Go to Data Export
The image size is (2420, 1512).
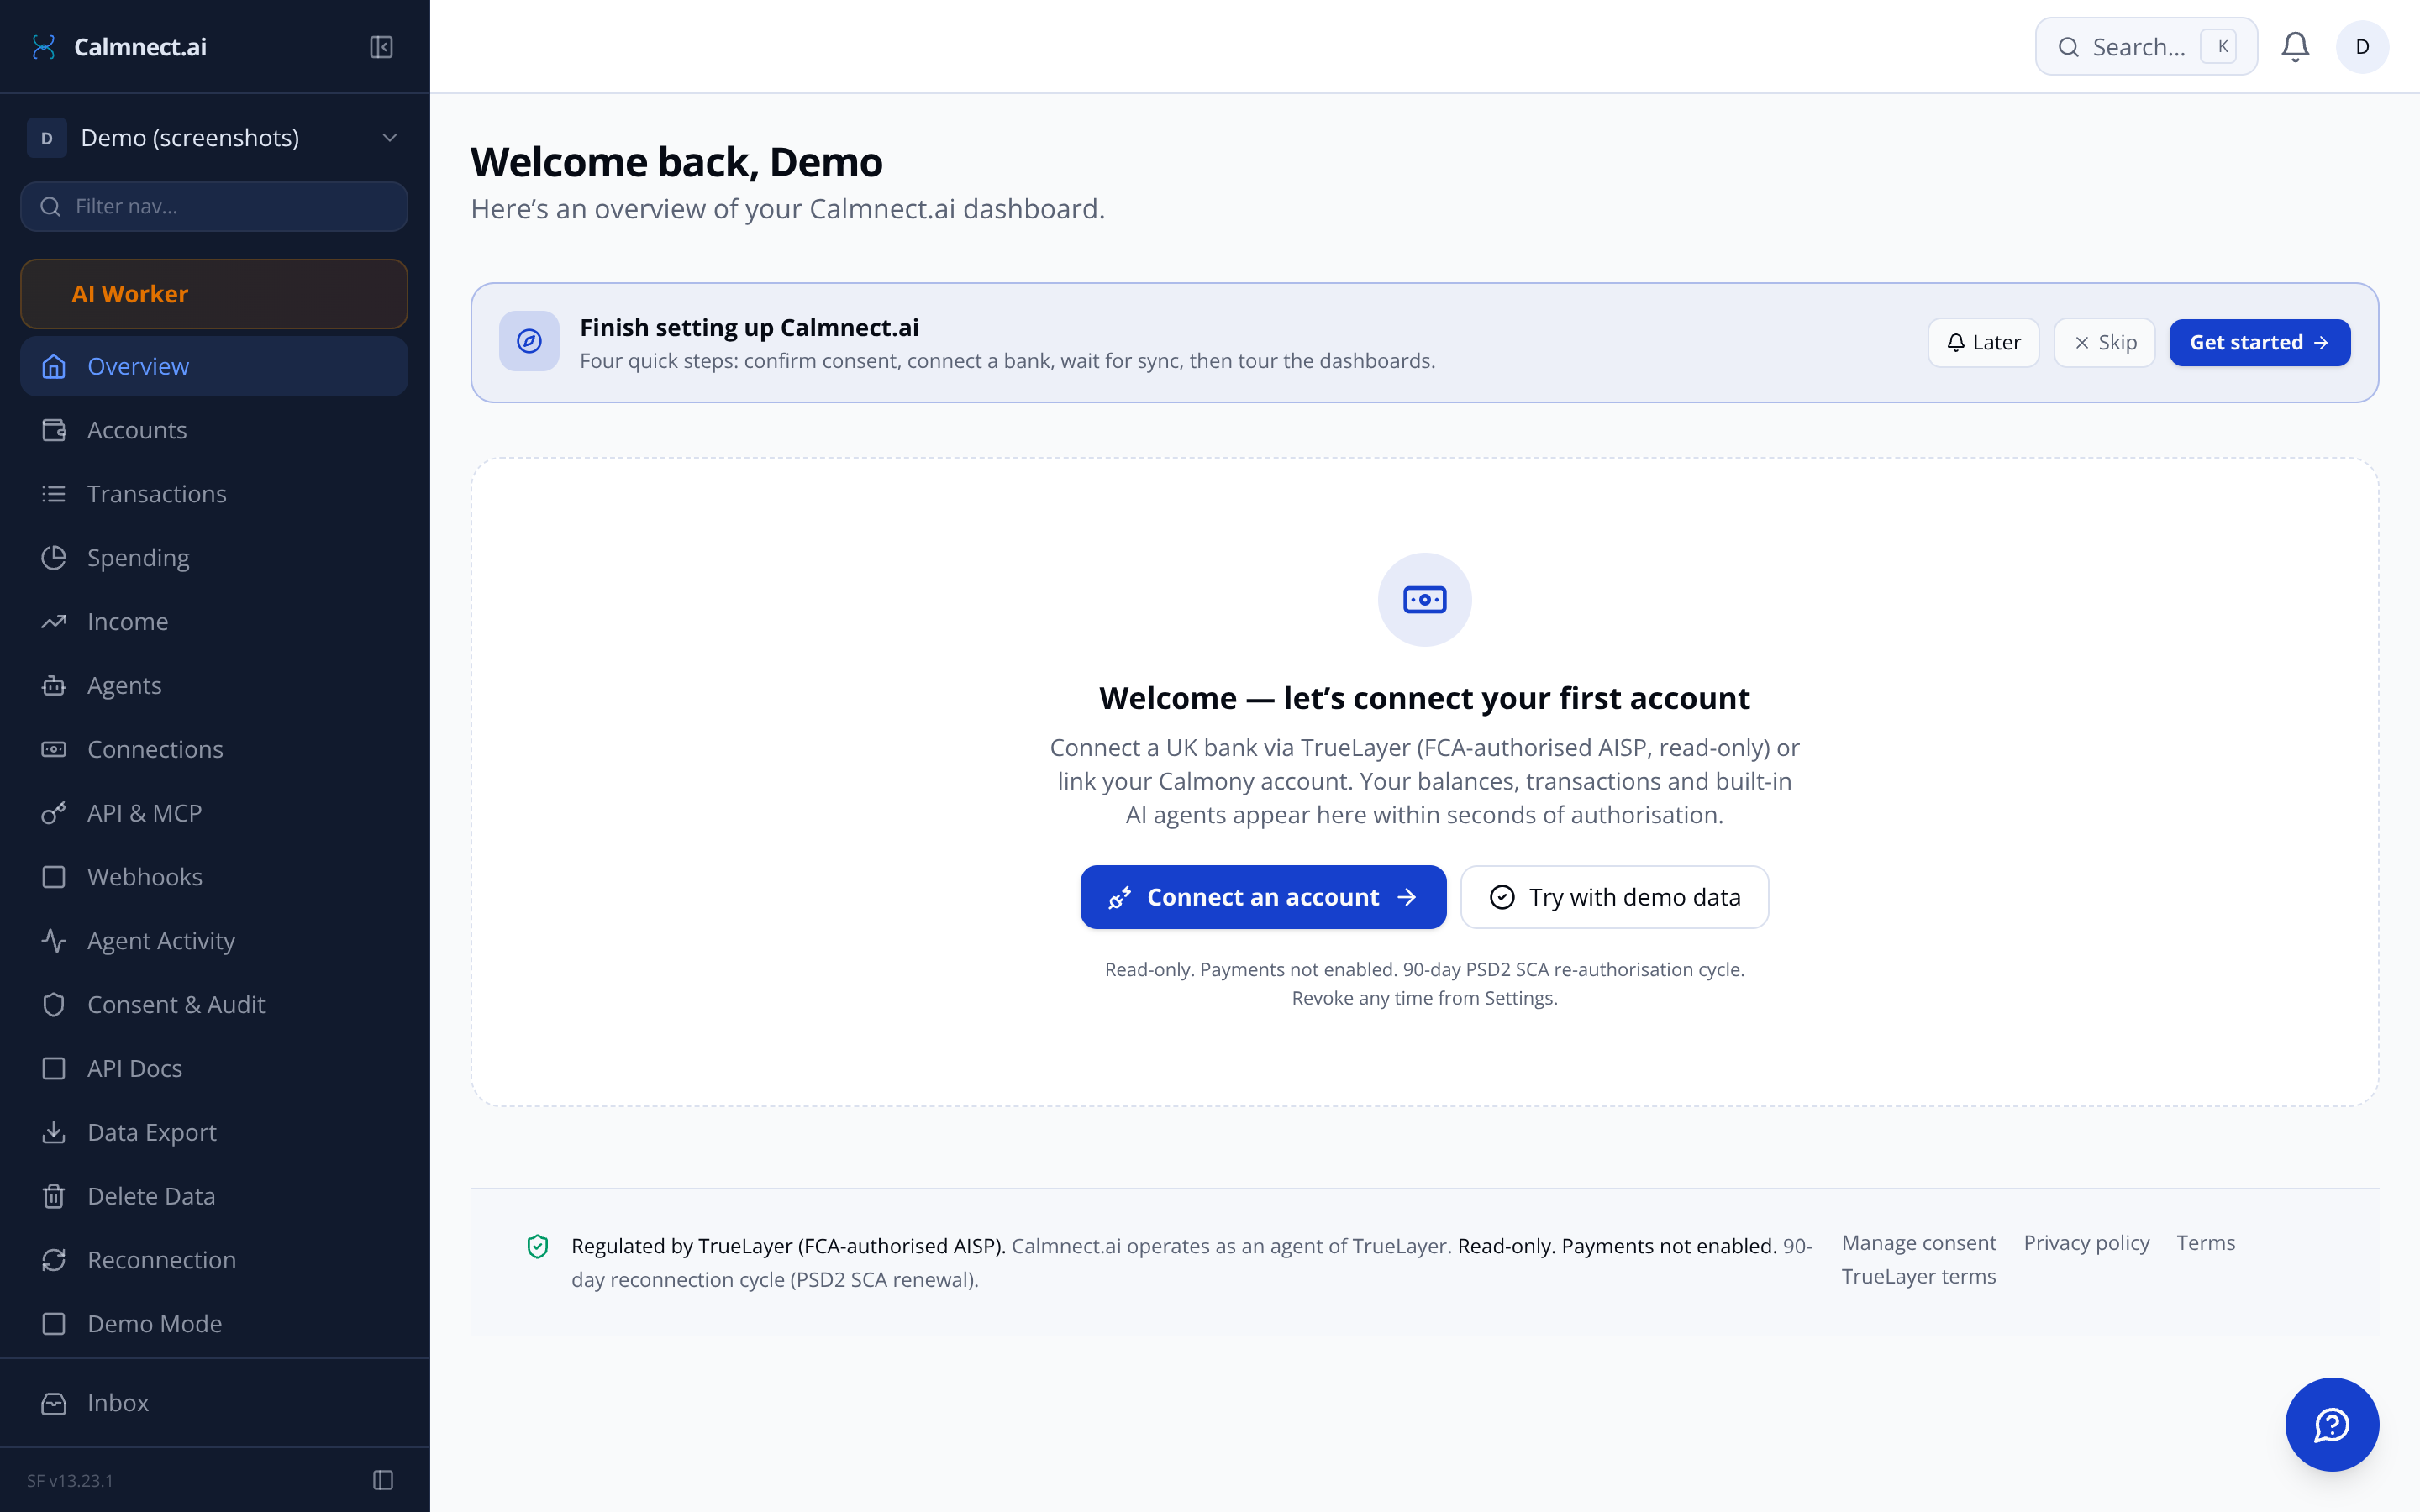214,1133
